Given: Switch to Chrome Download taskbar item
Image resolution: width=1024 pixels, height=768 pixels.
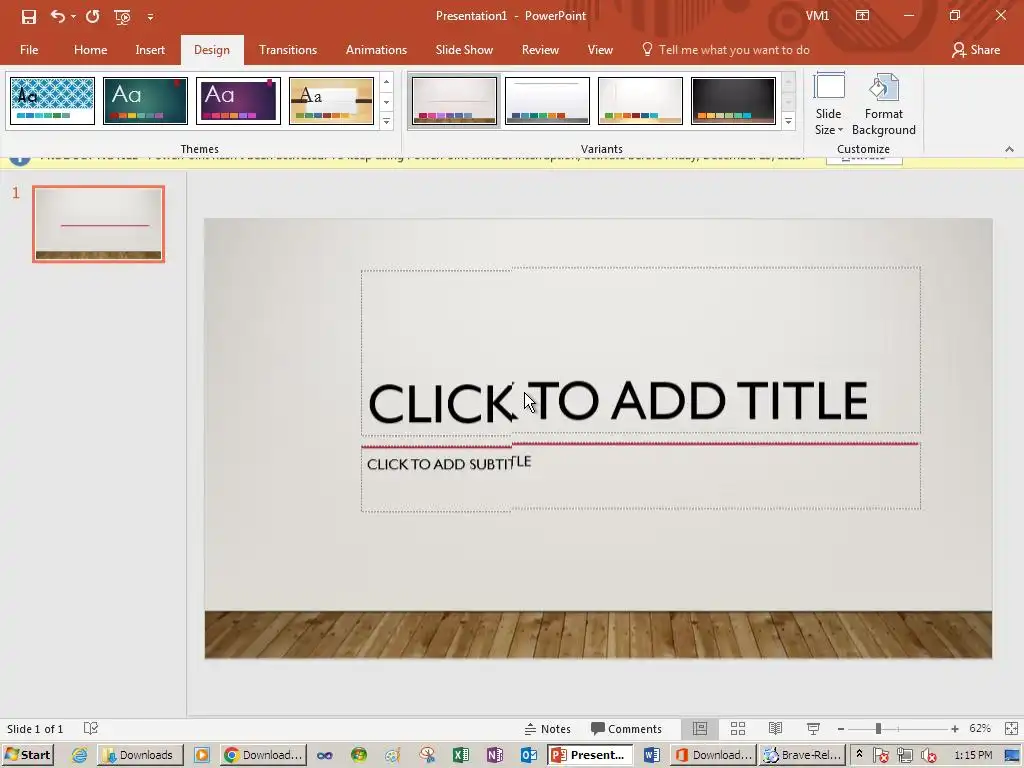Looking at the screenshot, I should [x=263, y=755].
